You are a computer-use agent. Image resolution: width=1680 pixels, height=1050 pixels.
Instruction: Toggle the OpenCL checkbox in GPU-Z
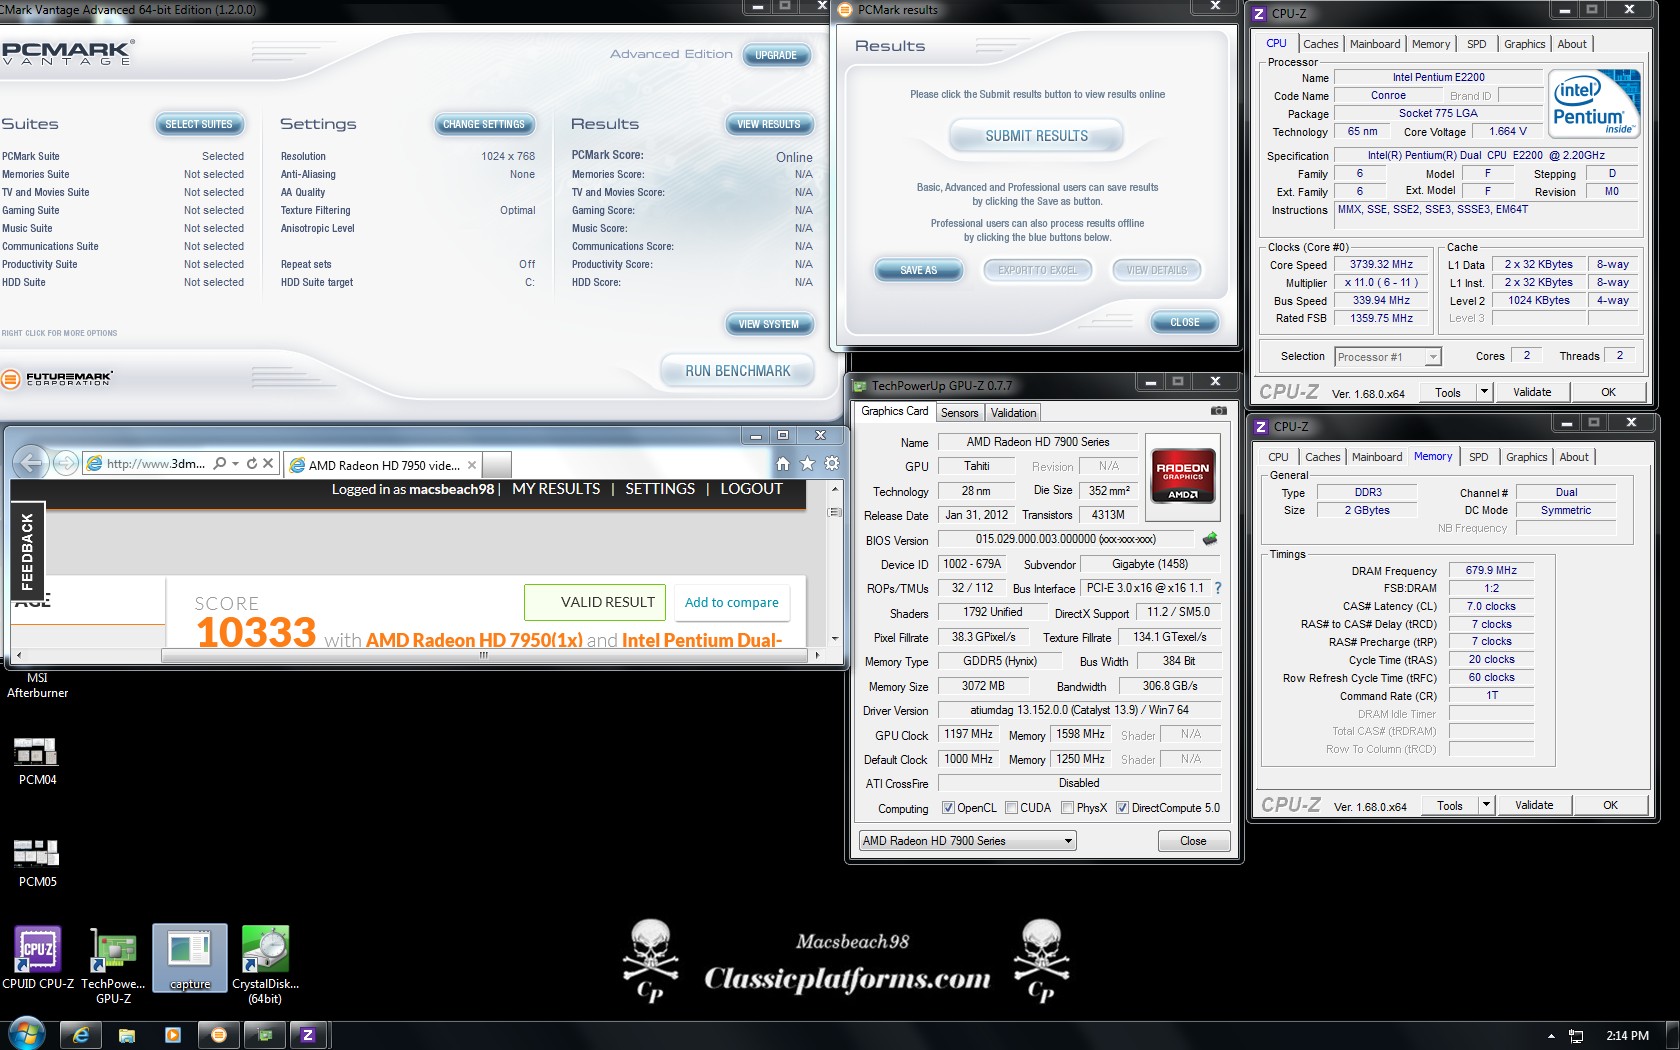point(948,808)
